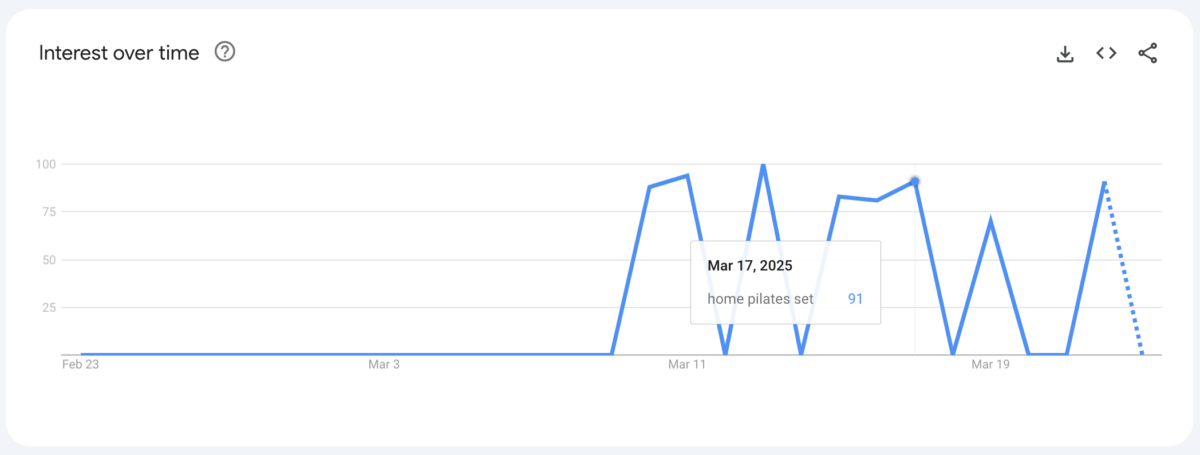Click the 75 y-axis label
This screenshot has width=1200, height=455.
[x=49, y=211]
